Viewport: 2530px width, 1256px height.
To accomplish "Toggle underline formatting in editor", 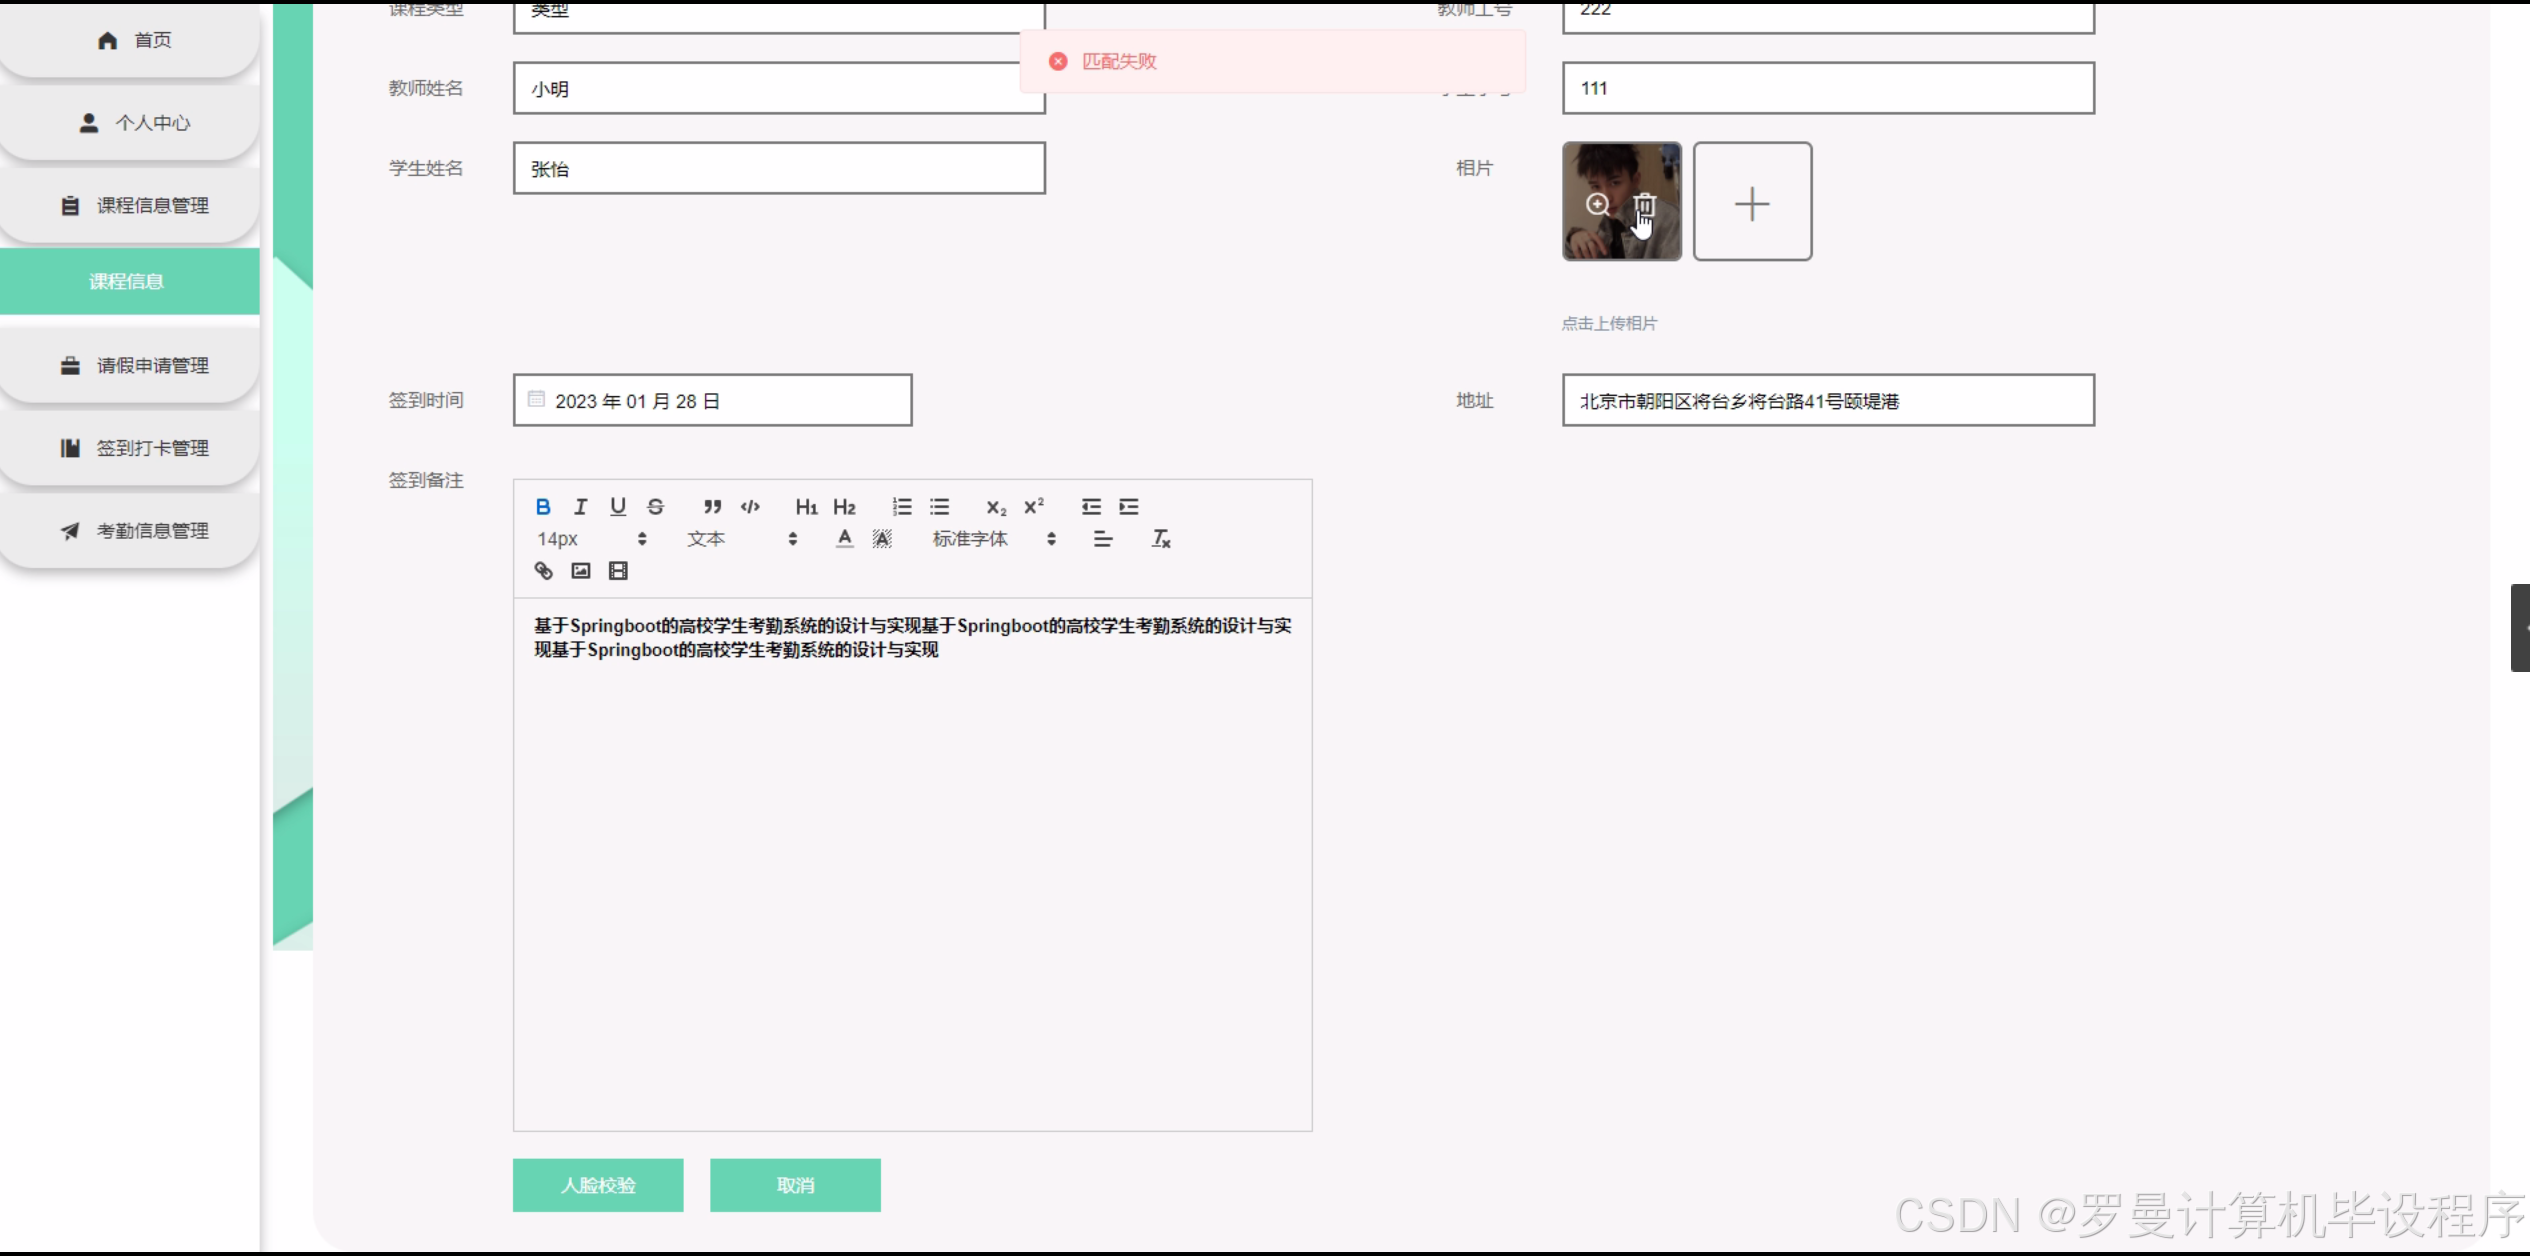I will (618, 507).
